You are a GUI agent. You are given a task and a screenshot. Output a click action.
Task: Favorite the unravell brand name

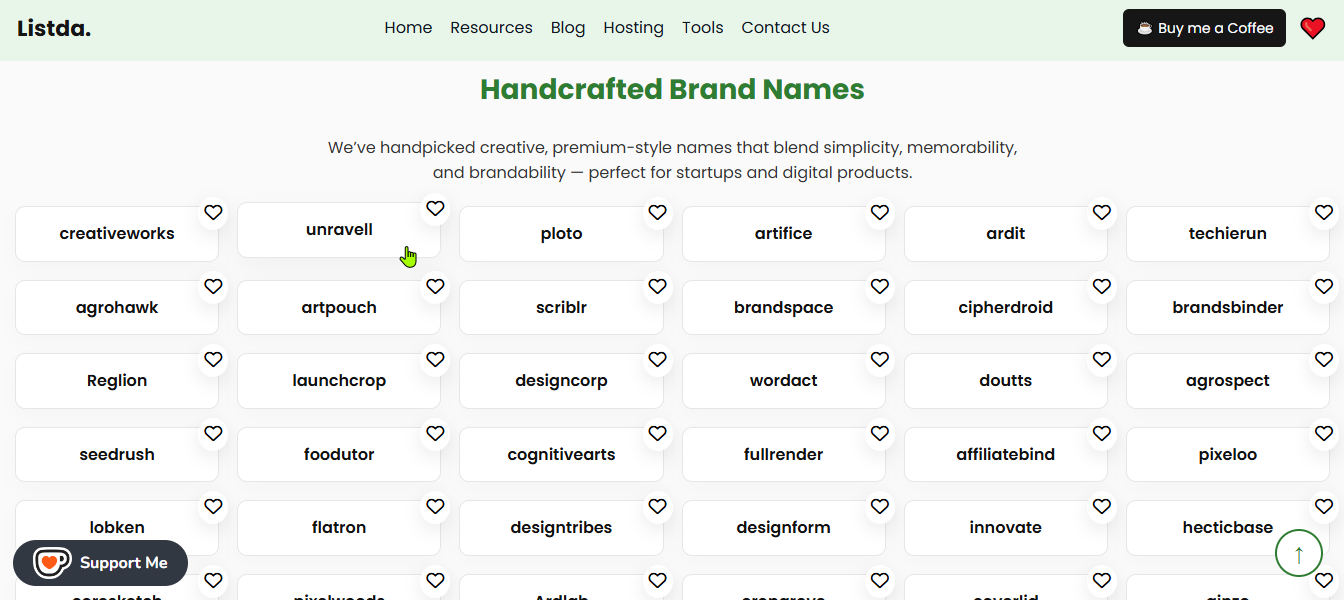tap(435, 208)
